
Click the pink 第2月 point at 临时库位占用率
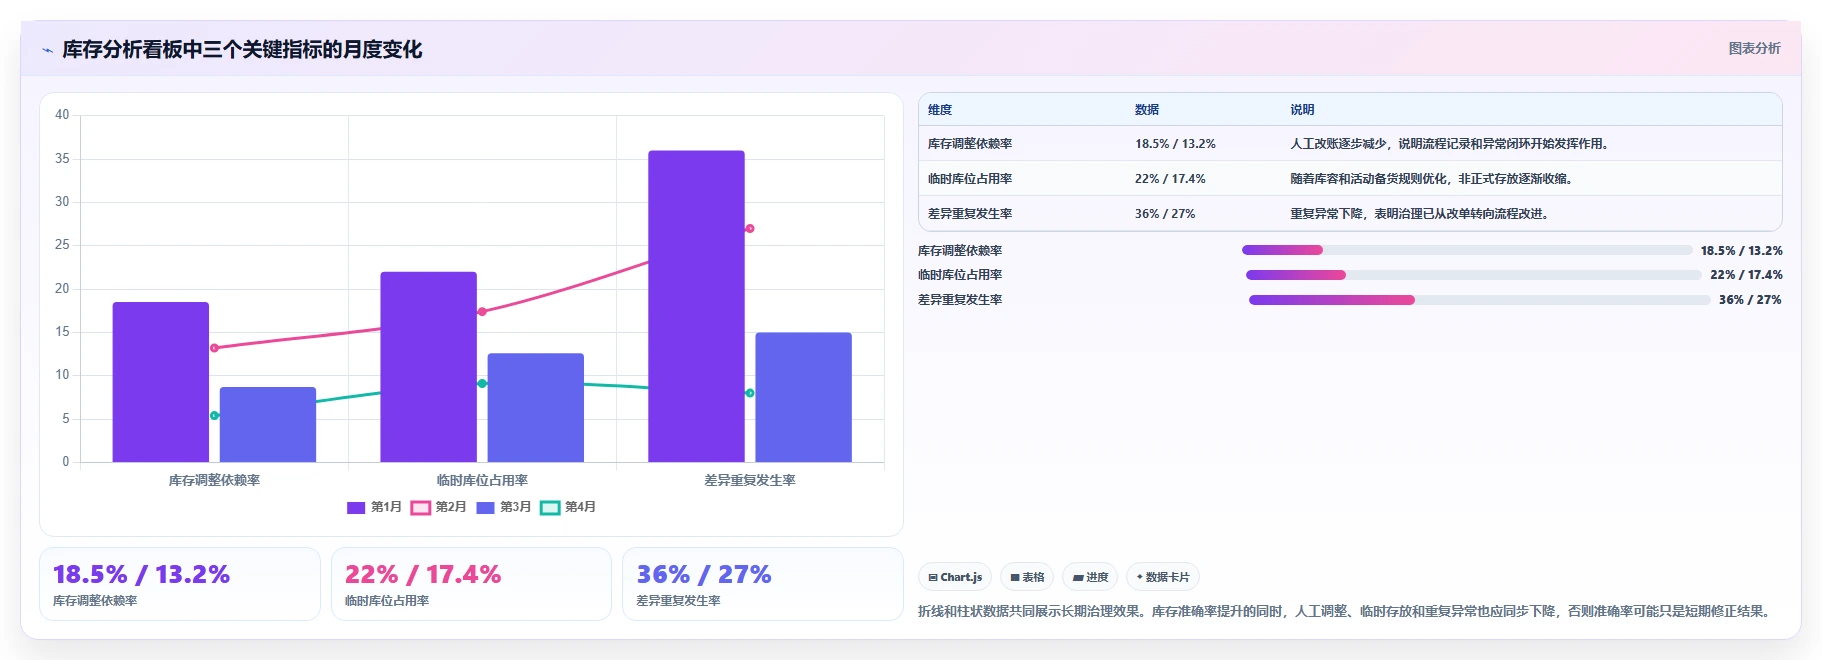pos(482,312)
